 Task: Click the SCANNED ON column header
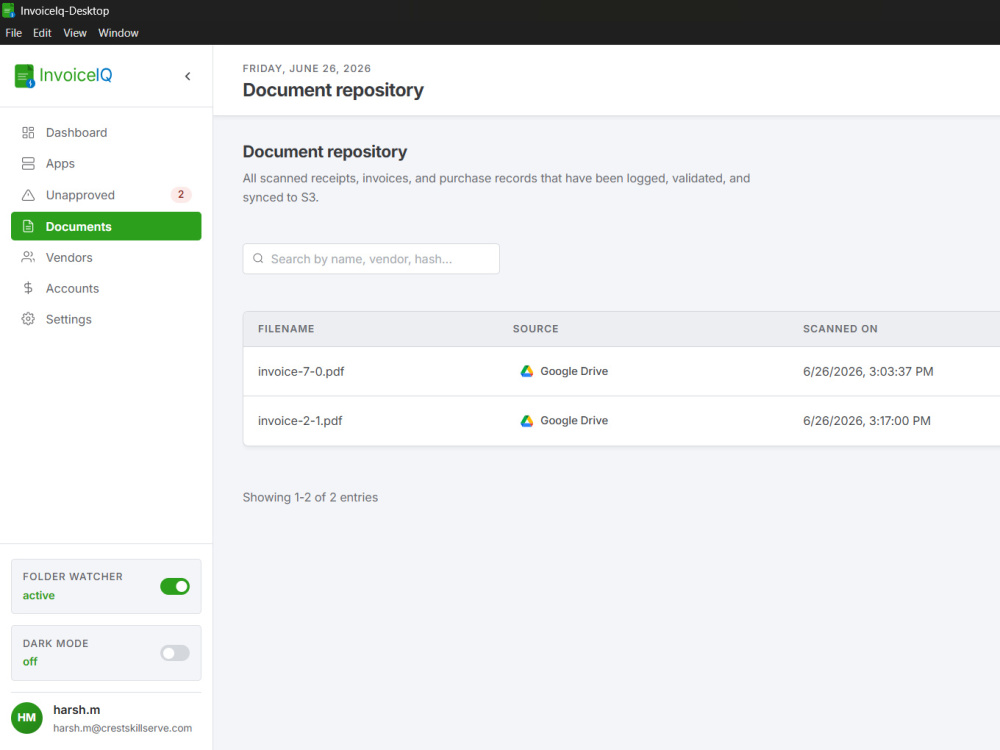point(840,329)
